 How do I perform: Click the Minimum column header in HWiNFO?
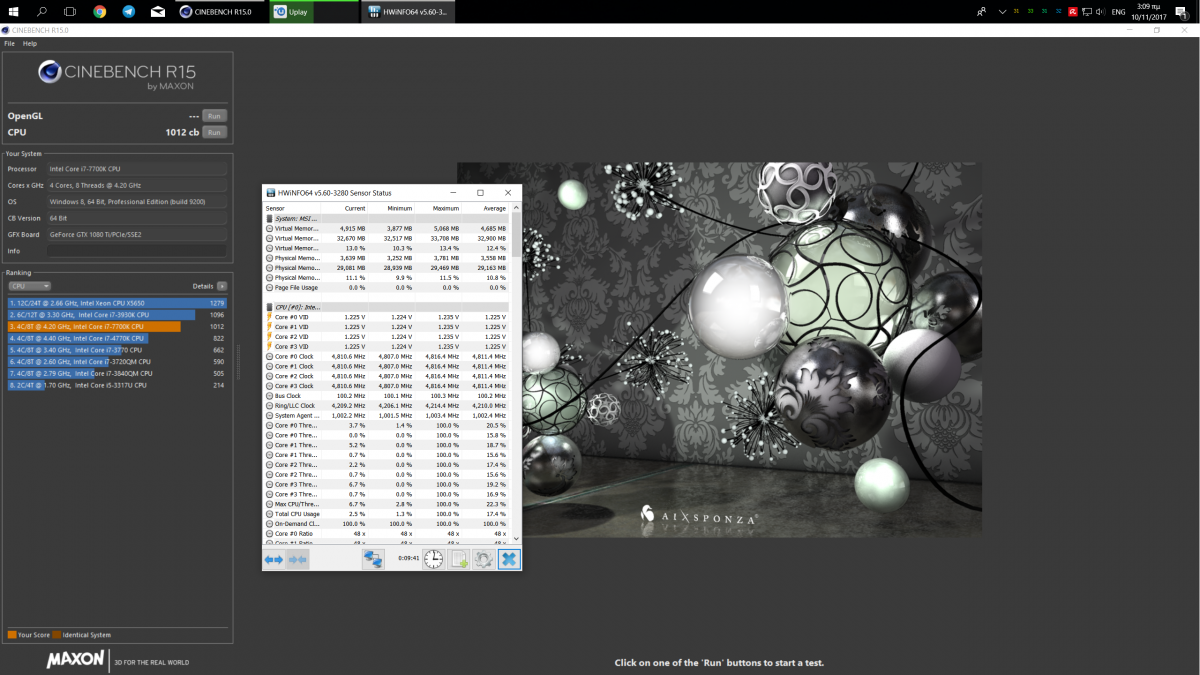click(x=393, y=208)
